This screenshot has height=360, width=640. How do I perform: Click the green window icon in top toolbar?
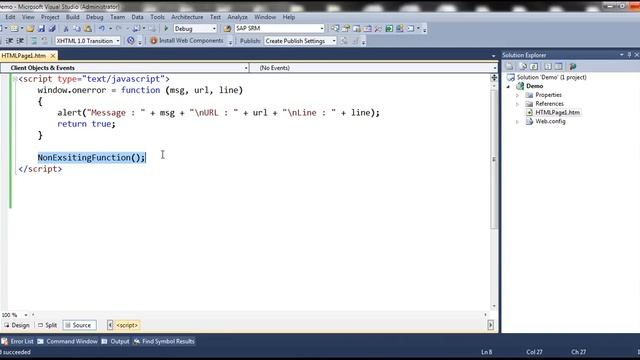pos(389,29)
